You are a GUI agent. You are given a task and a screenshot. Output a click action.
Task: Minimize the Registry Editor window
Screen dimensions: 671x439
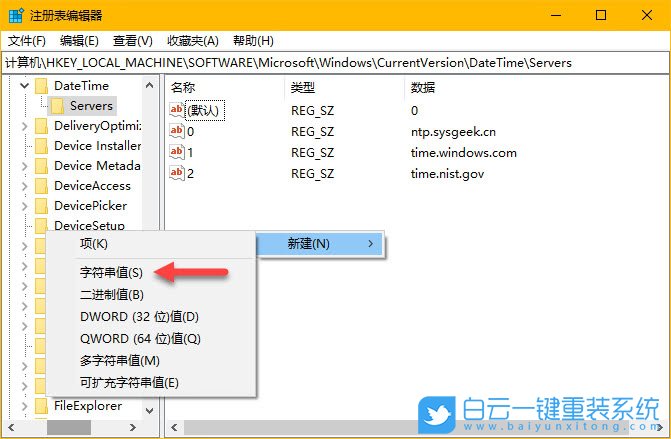click(x=556, y=15)
